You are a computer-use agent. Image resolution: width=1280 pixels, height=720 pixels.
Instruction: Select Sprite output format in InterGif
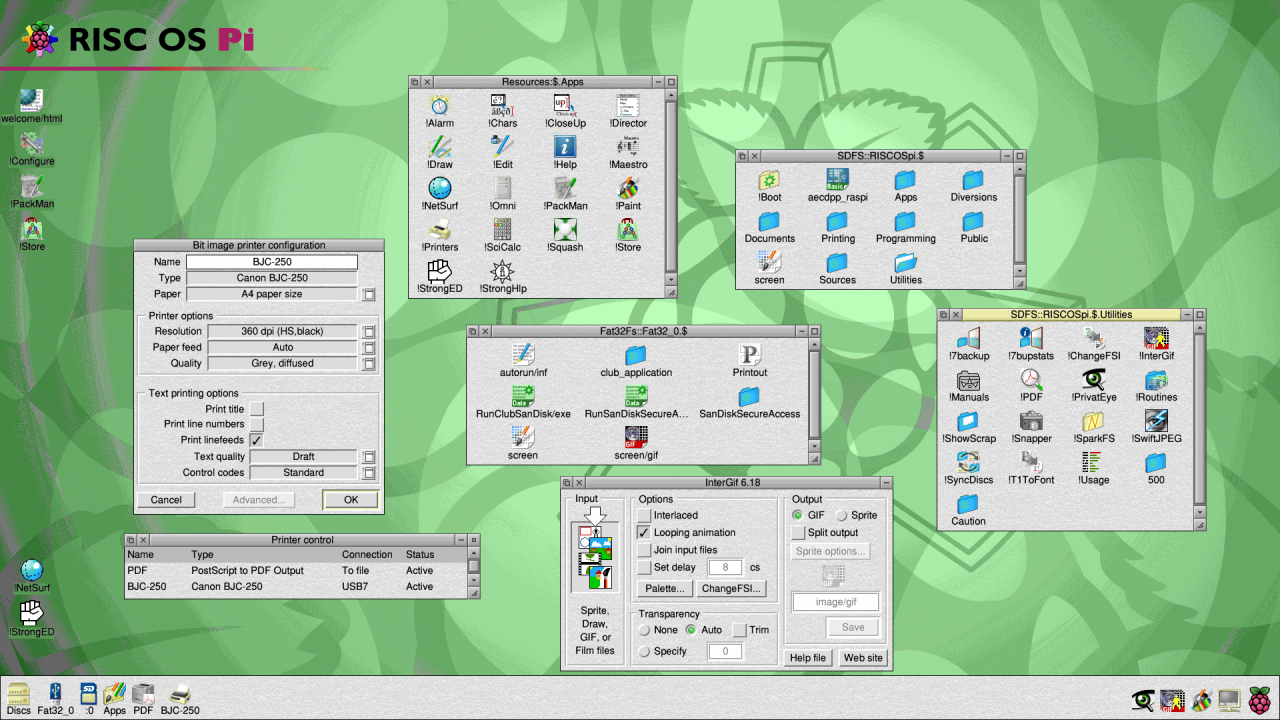[840, 515]
